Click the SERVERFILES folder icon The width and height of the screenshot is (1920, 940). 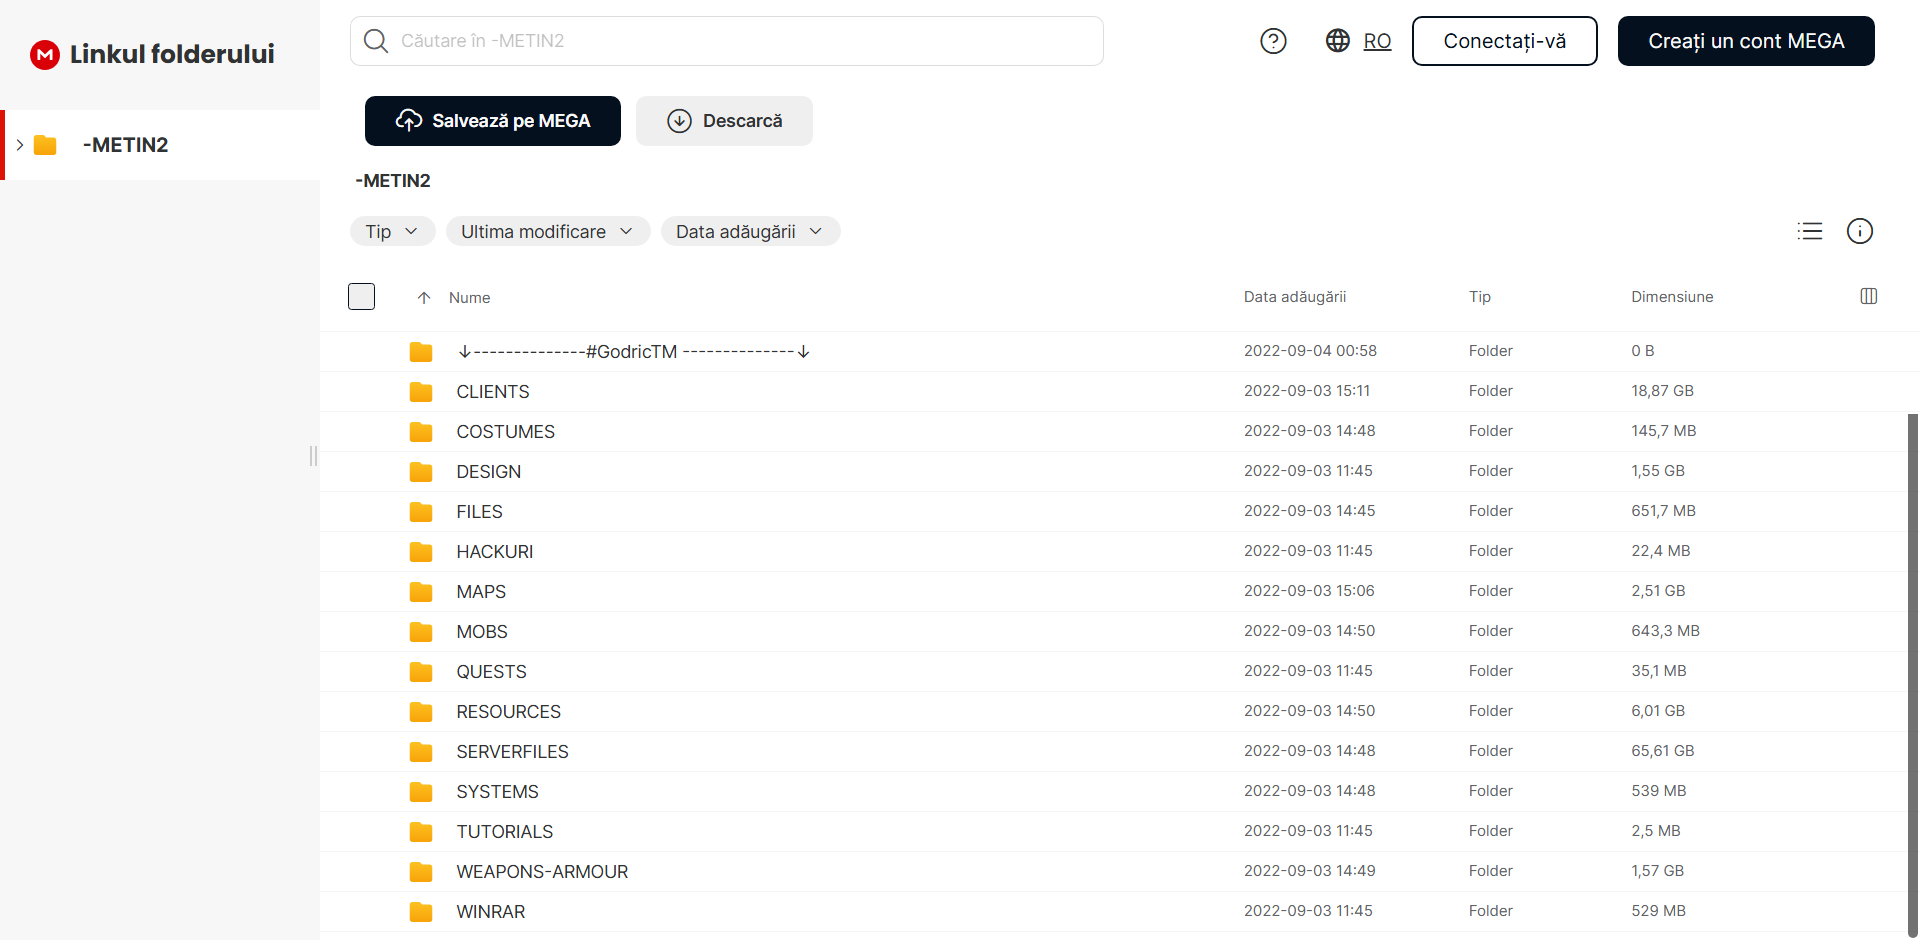(x=421, y=752)
